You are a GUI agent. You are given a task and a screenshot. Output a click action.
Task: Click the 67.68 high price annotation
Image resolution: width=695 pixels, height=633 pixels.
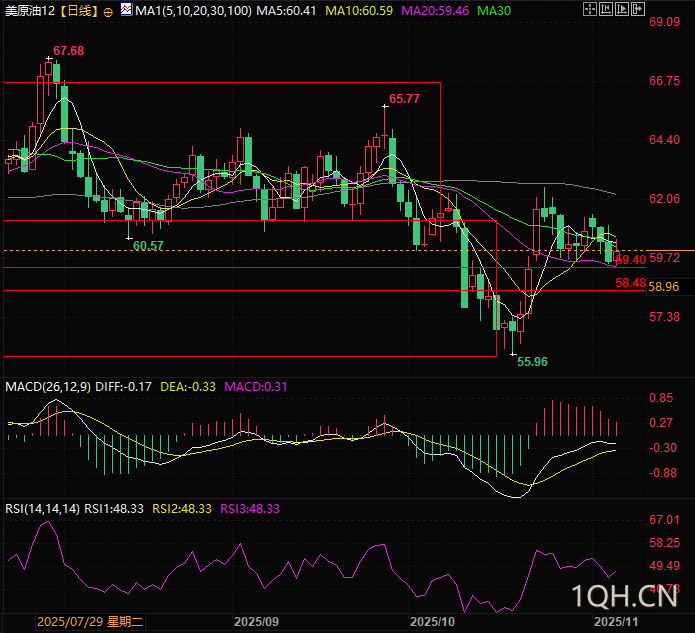68,51
